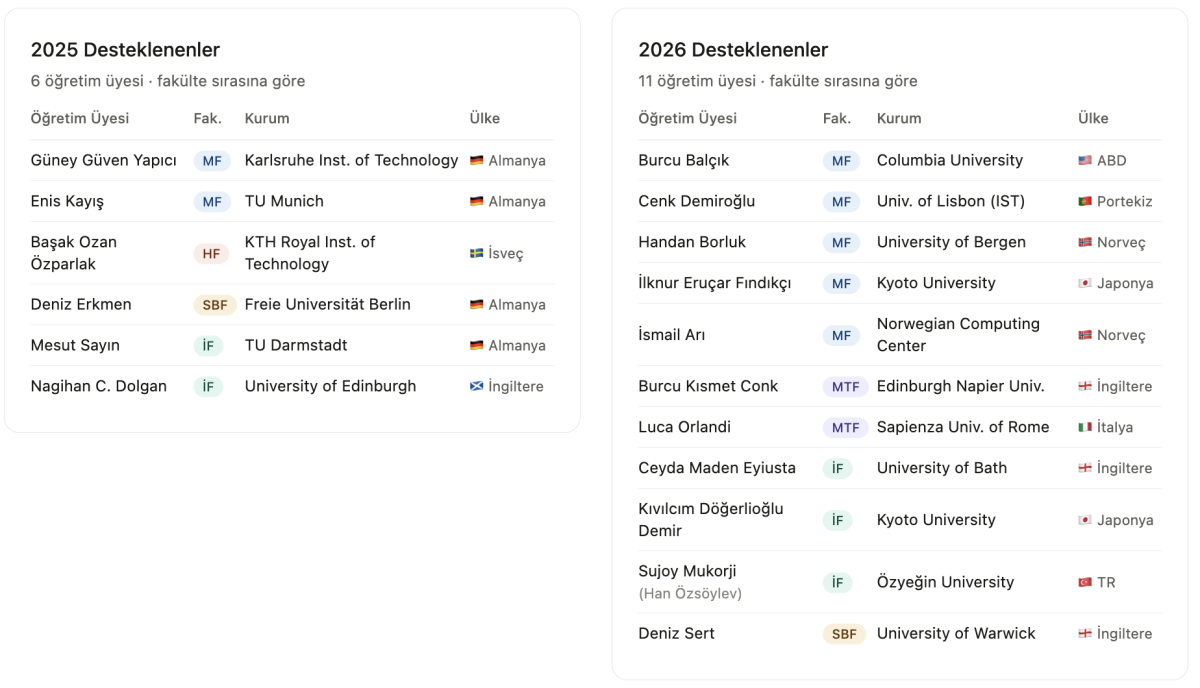1200x688 pixels.
Task: Click the Ülke column header in the 2026 table
Action: pyautogui.click(x=1093, y=118)
